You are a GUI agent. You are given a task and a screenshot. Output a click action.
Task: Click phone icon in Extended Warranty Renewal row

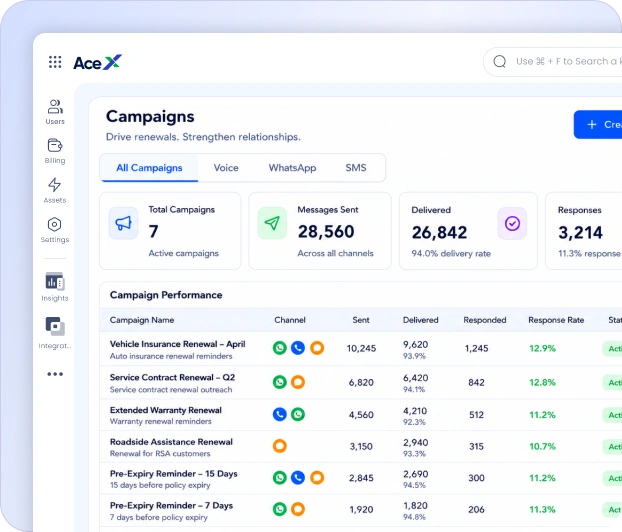280,414
